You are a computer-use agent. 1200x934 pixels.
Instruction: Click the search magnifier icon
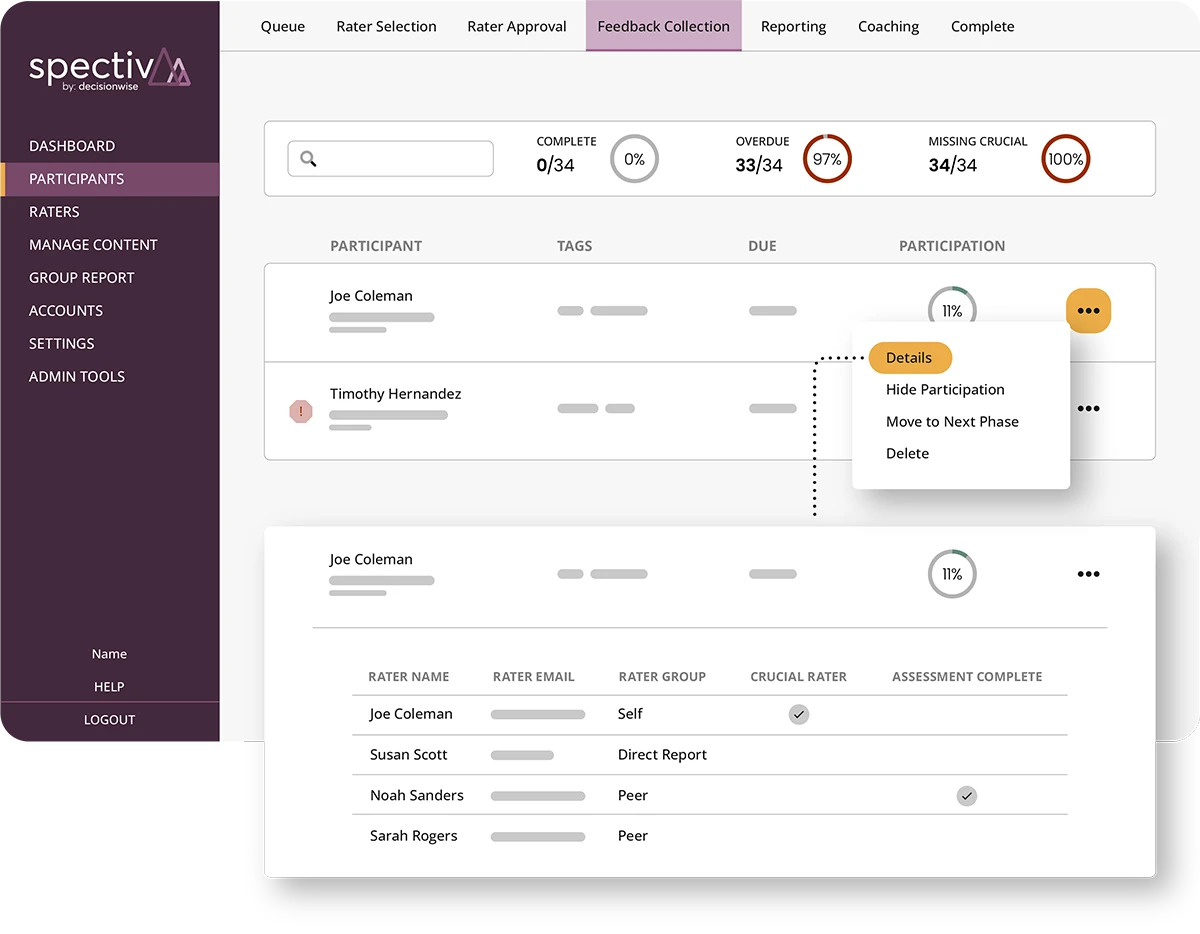[308, 159]
